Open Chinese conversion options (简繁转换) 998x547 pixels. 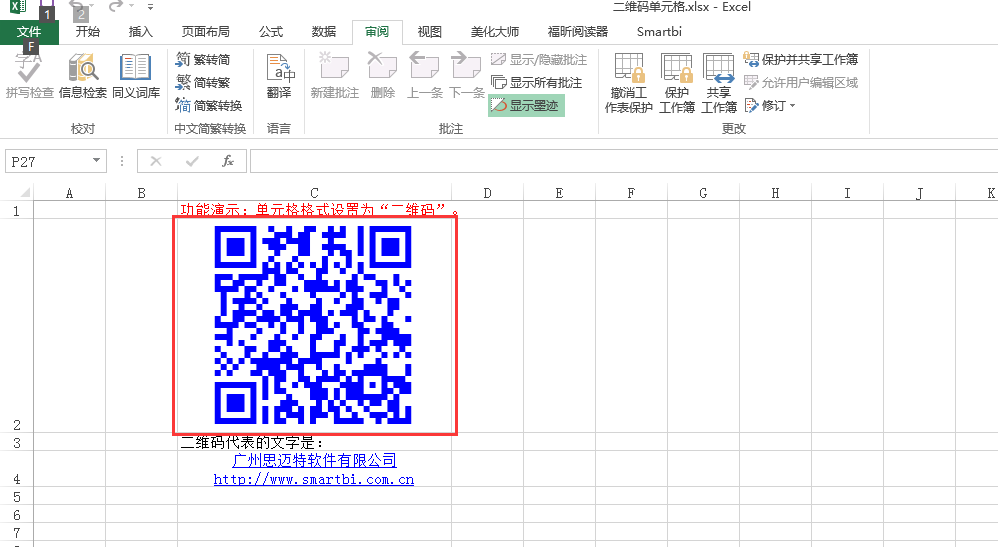pyautogui.click(x=209, y=105)
